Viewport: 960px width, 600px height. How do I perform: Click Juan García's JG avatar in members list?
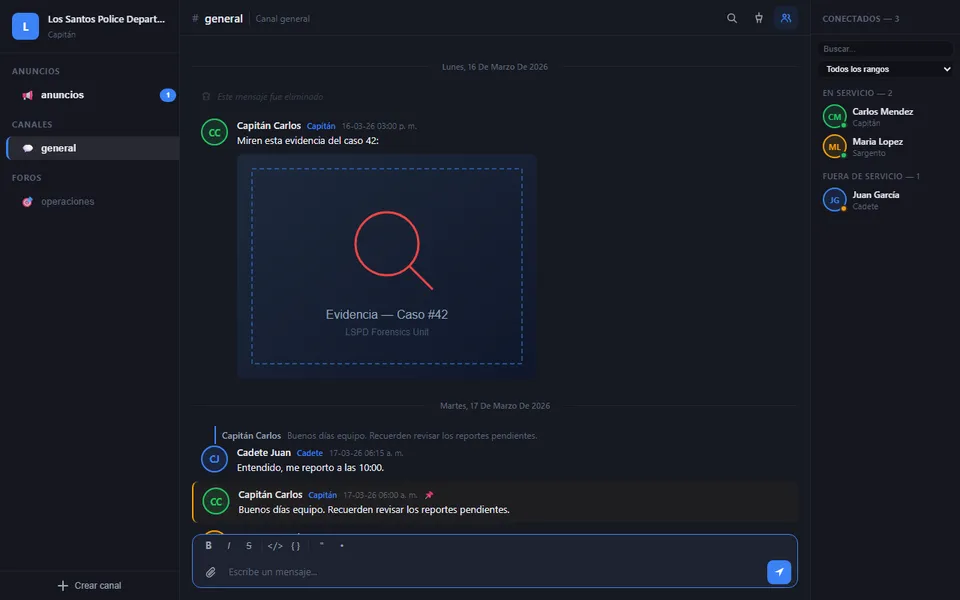point(834,200)
